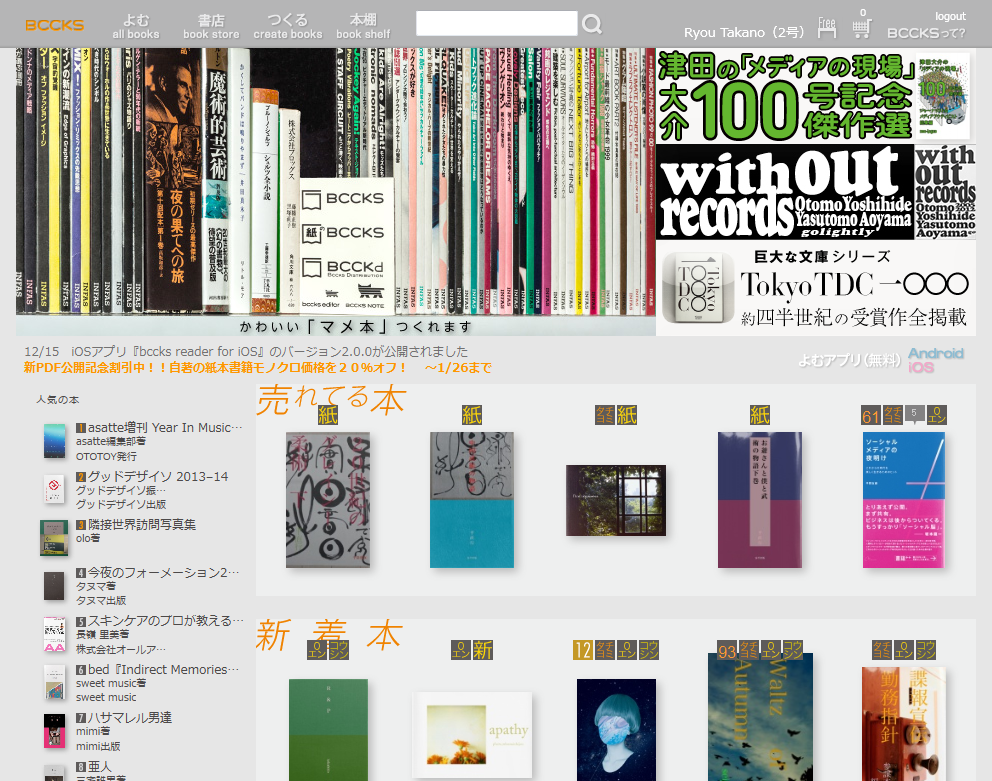Open Ryou Takano（2号） user profile

pos(744,32)
